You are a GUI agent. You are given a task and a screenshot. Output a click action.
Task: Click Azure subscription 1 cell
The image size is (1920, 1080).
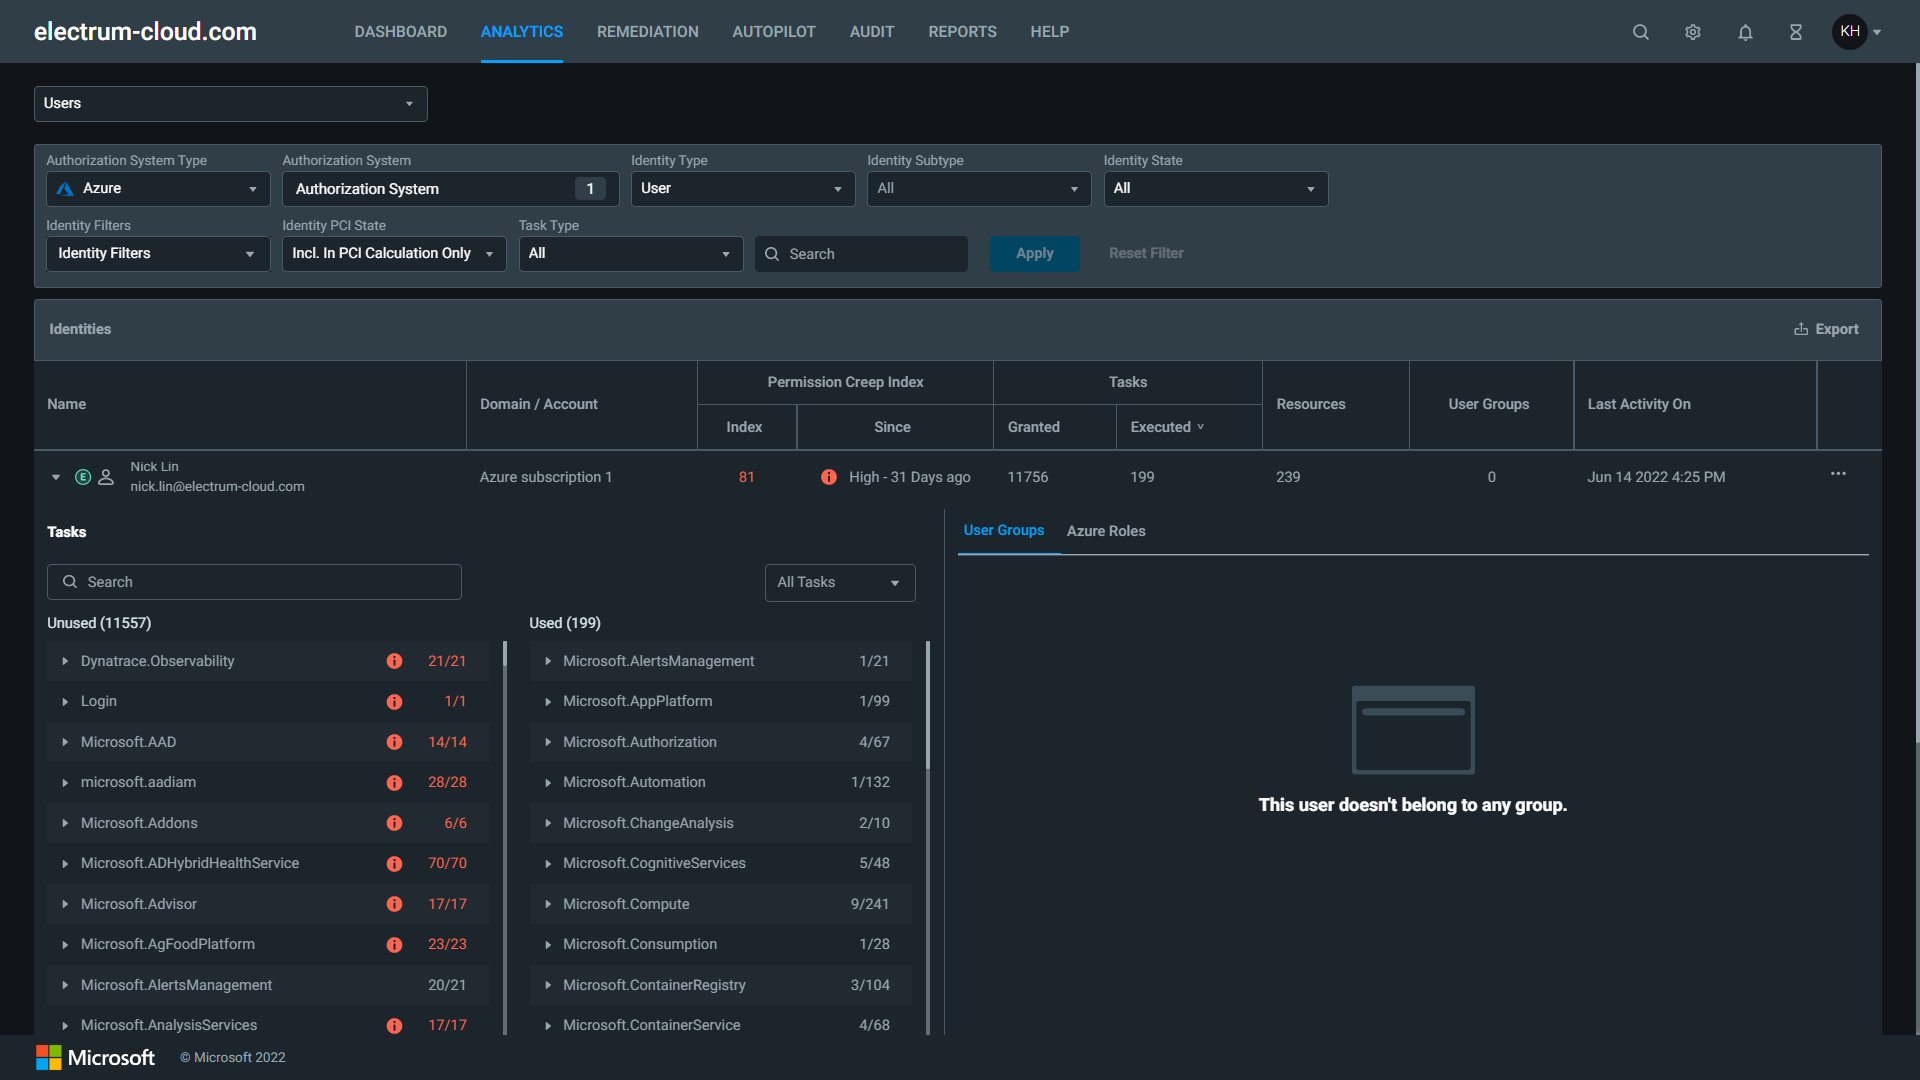pyautogui.click(x=546, y=477)
